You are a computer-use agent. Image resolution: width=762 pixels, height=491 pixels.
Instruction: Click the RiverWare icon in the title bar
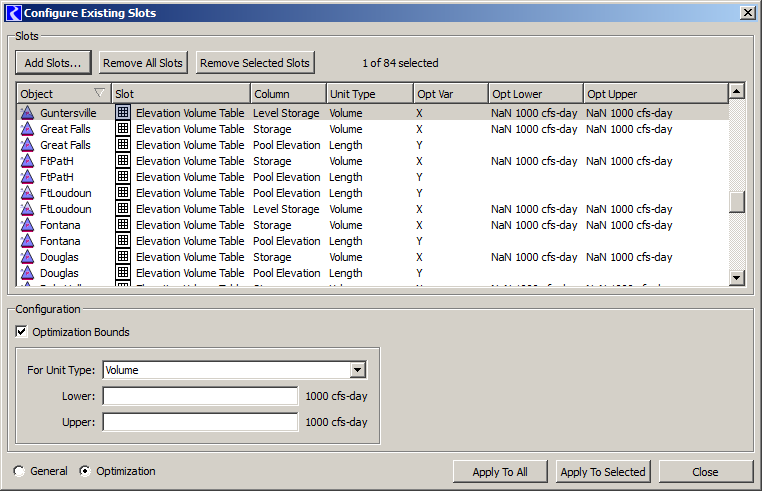(x=13, y=13)
